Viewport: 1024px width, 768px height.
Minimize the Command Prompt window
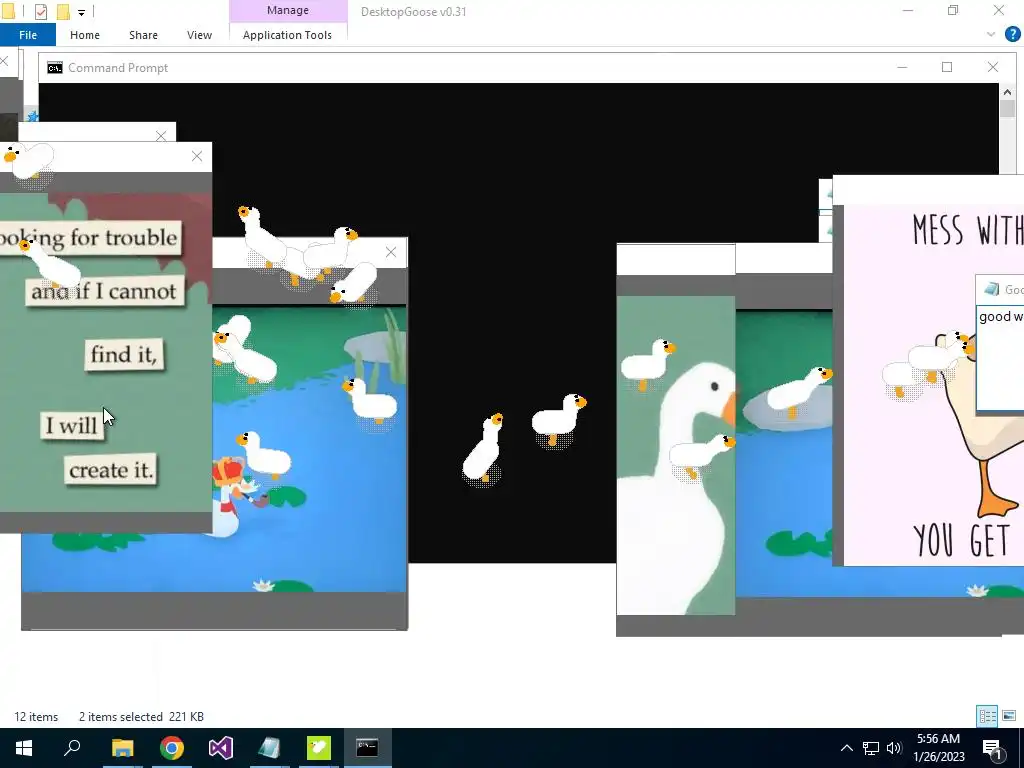902,67
